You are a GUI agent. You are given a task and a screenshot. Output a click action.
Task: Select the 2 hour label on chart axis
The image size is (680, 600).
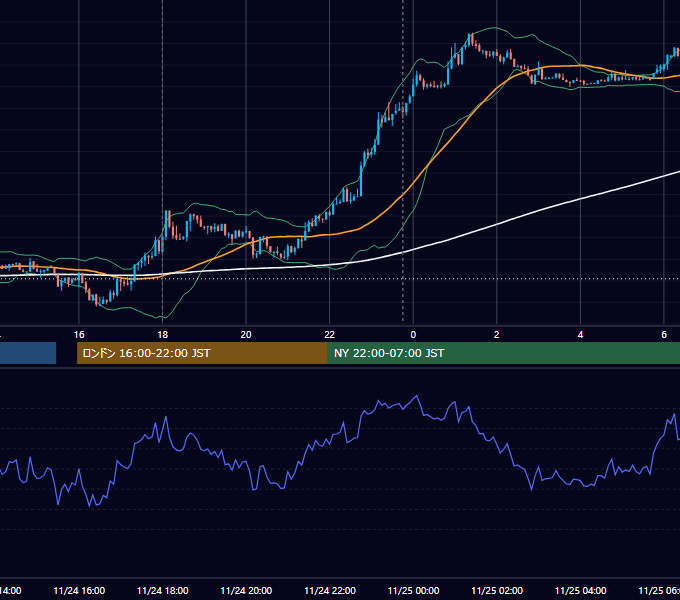pyautogui.click(x=497, y=335)
